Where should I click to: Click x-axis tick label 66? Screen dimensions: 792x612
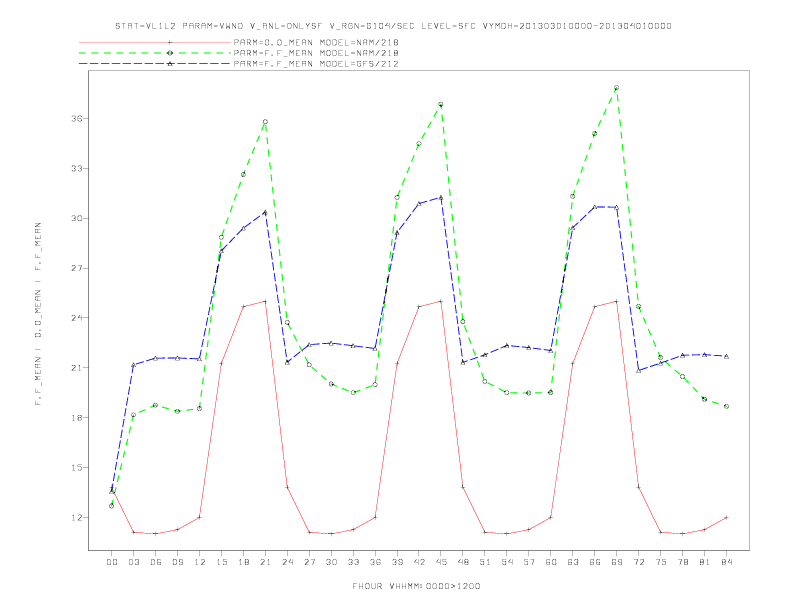[595, 562]
